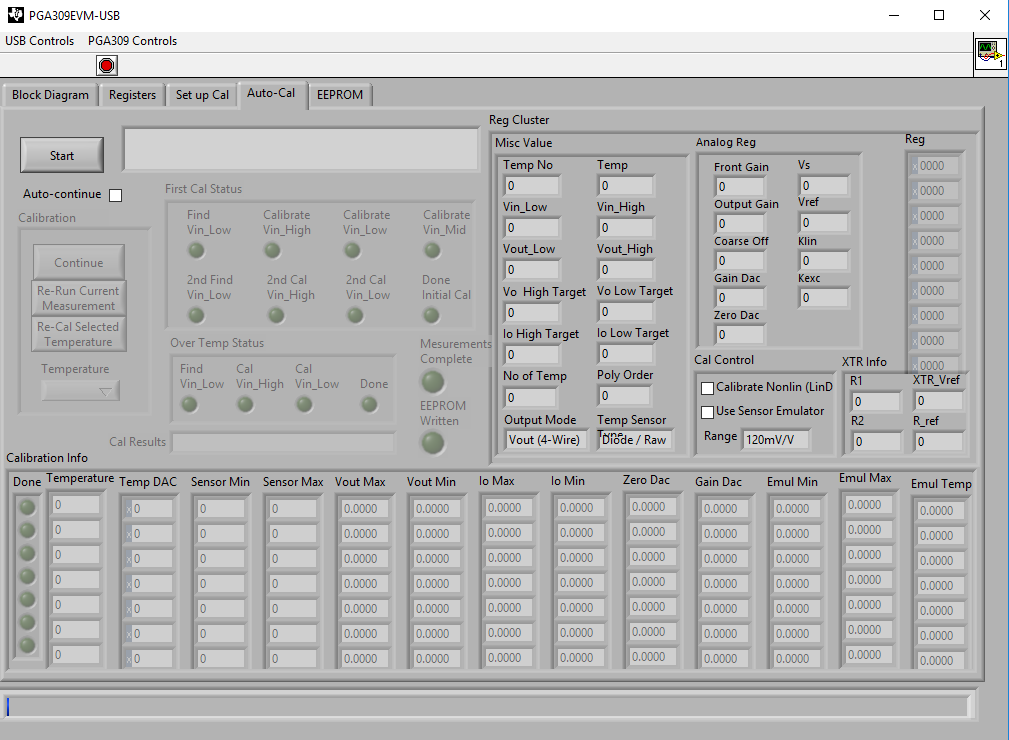Enable the Use Sensor Emulator checkbox
The image size is (1009, 740).
point(707,412)
